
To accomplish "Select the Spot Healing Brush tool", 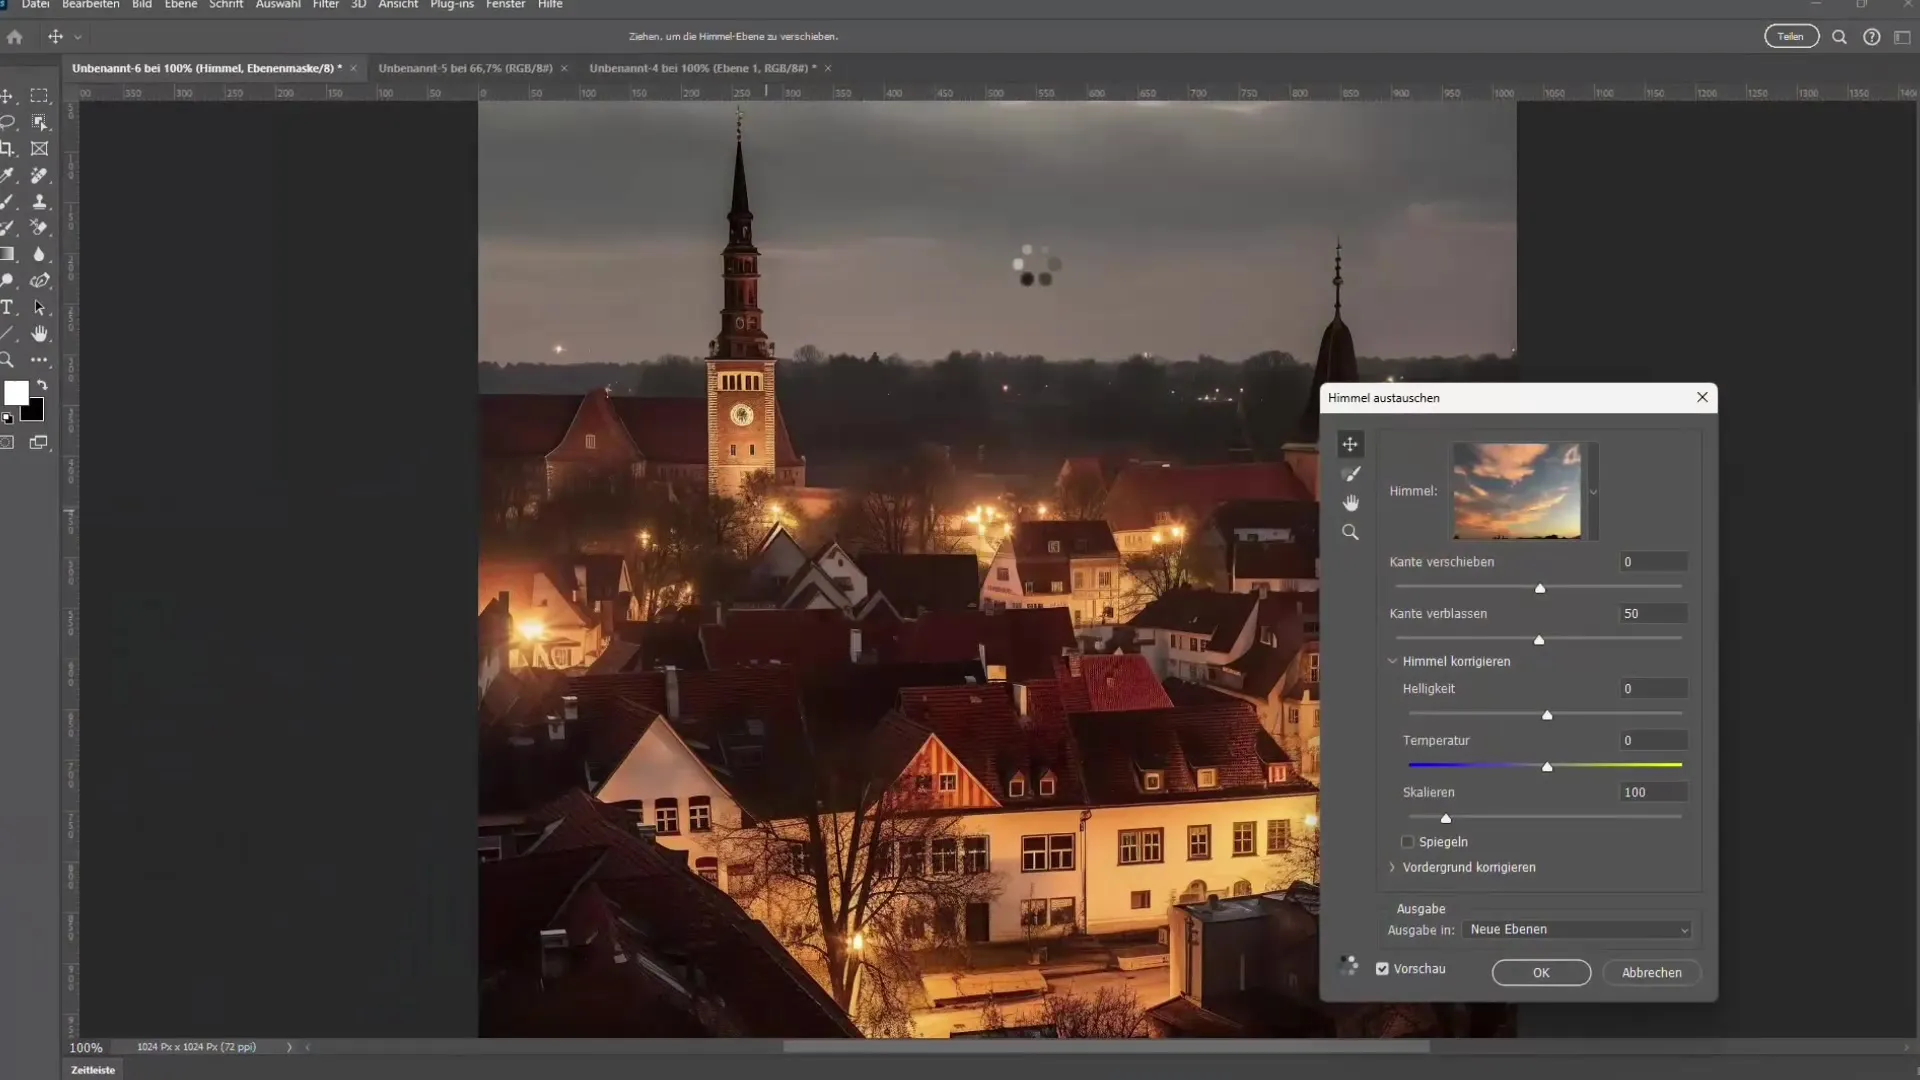I will click(x=39, y=175).
